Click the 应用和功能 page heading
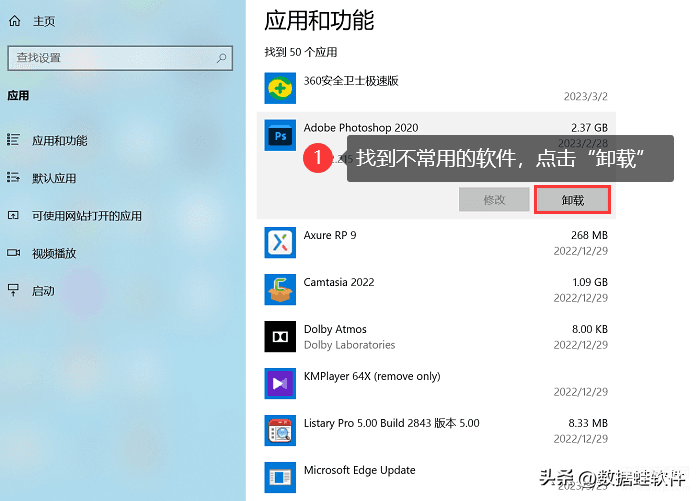Viewport: 700px width, 501px height. 319,21
